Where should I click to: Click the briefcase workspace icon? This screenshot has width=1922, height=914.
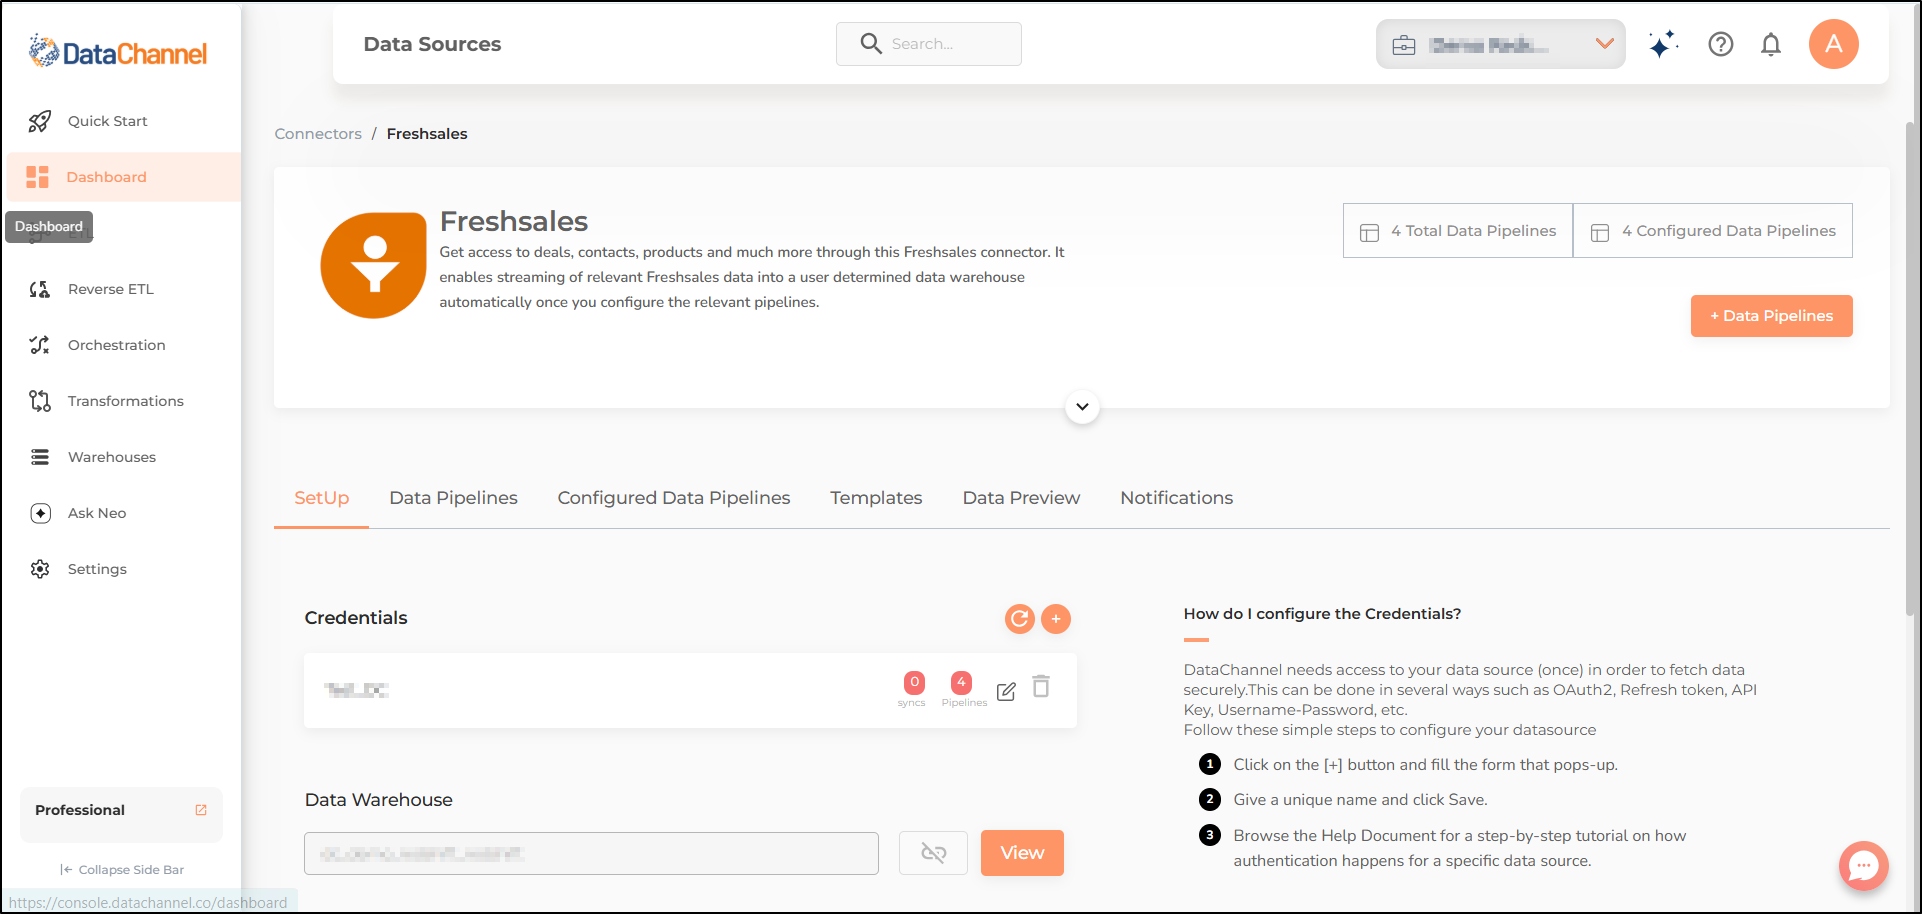tap(1404, 45)
